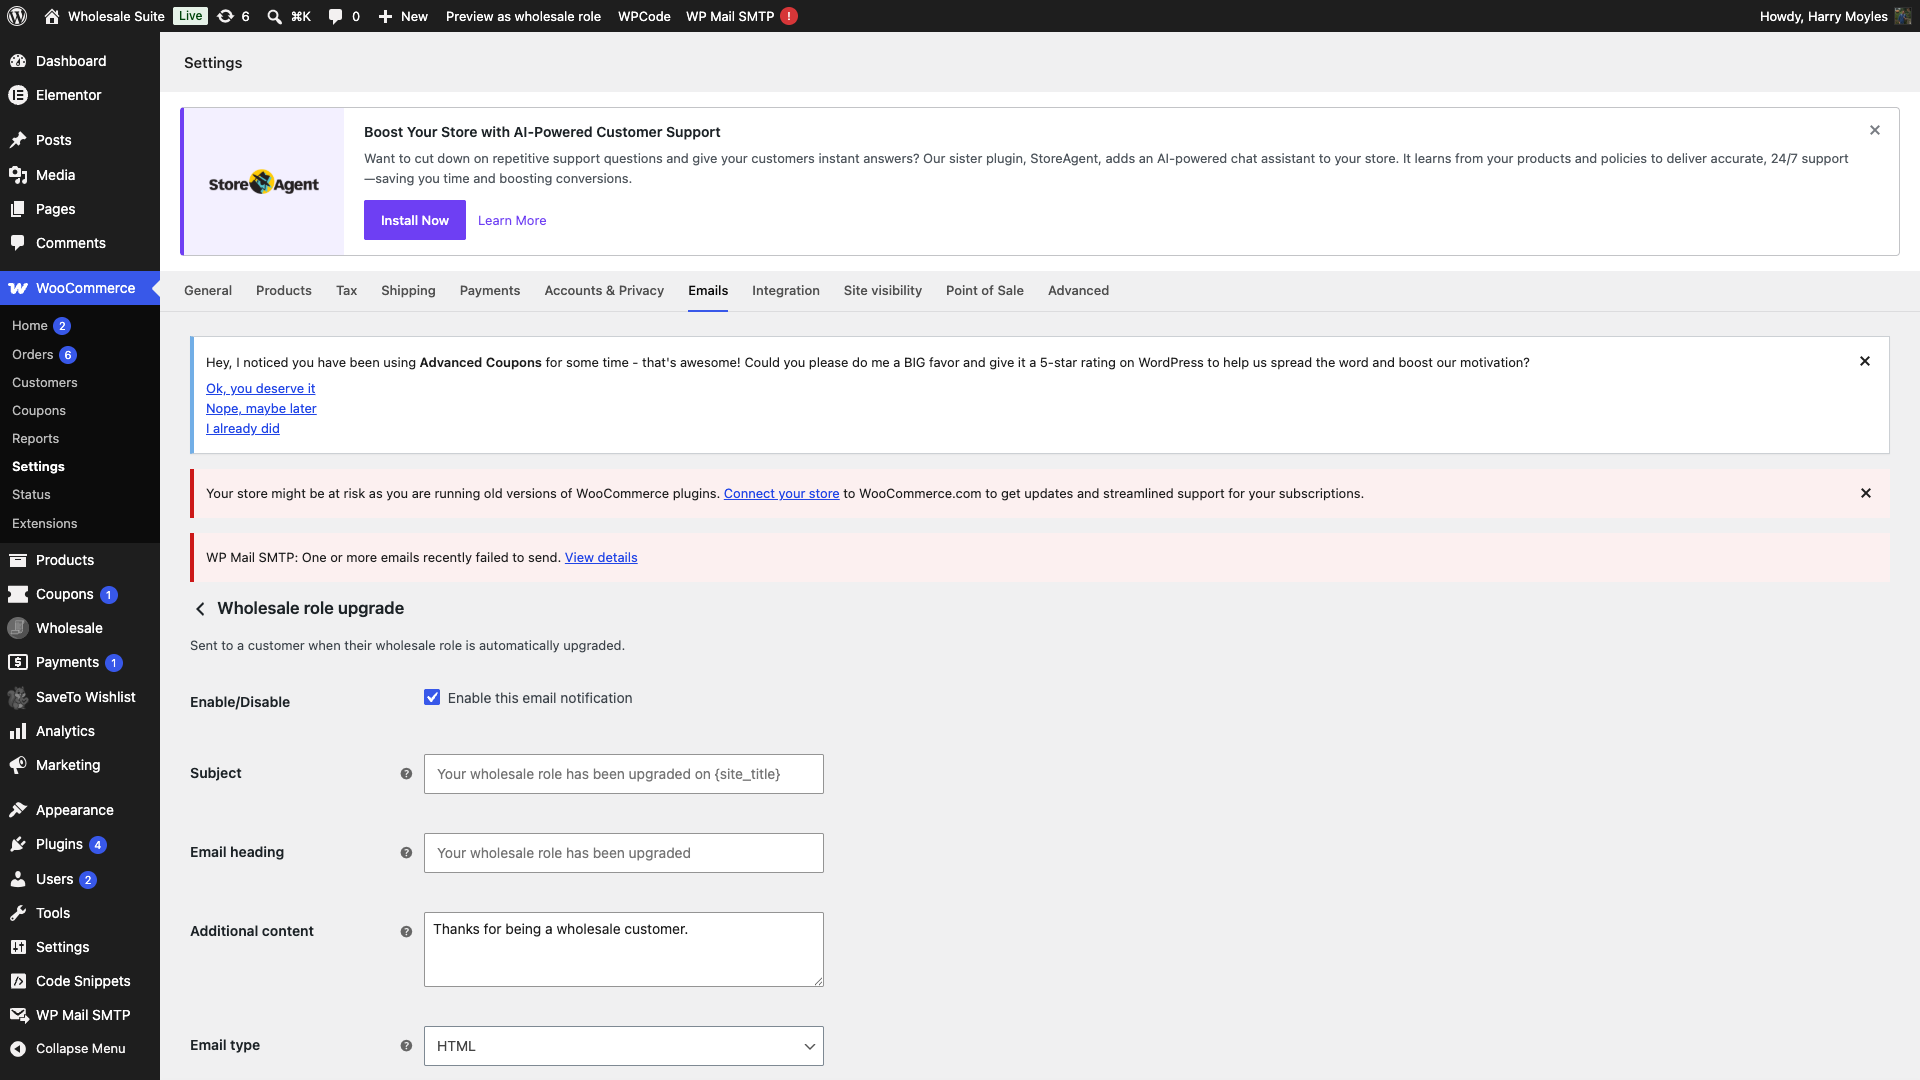Click the "I already did" link
This screenshot has height=1080, width=1920.
[x=243, y=429]
